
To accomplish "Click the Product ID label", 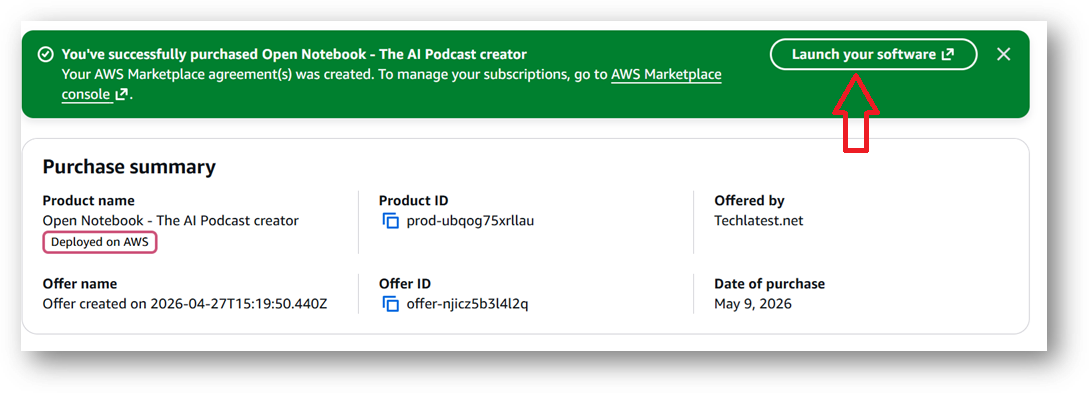I will point(414,201).
